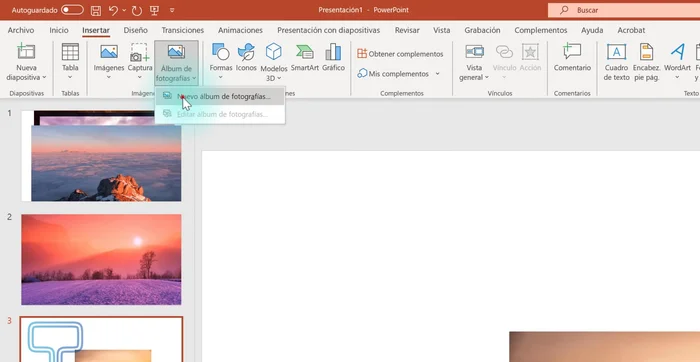Click Obtener complementos button
Image resolution: width=700 pixels, height=362 pixels.
click(x=400, y=54)
